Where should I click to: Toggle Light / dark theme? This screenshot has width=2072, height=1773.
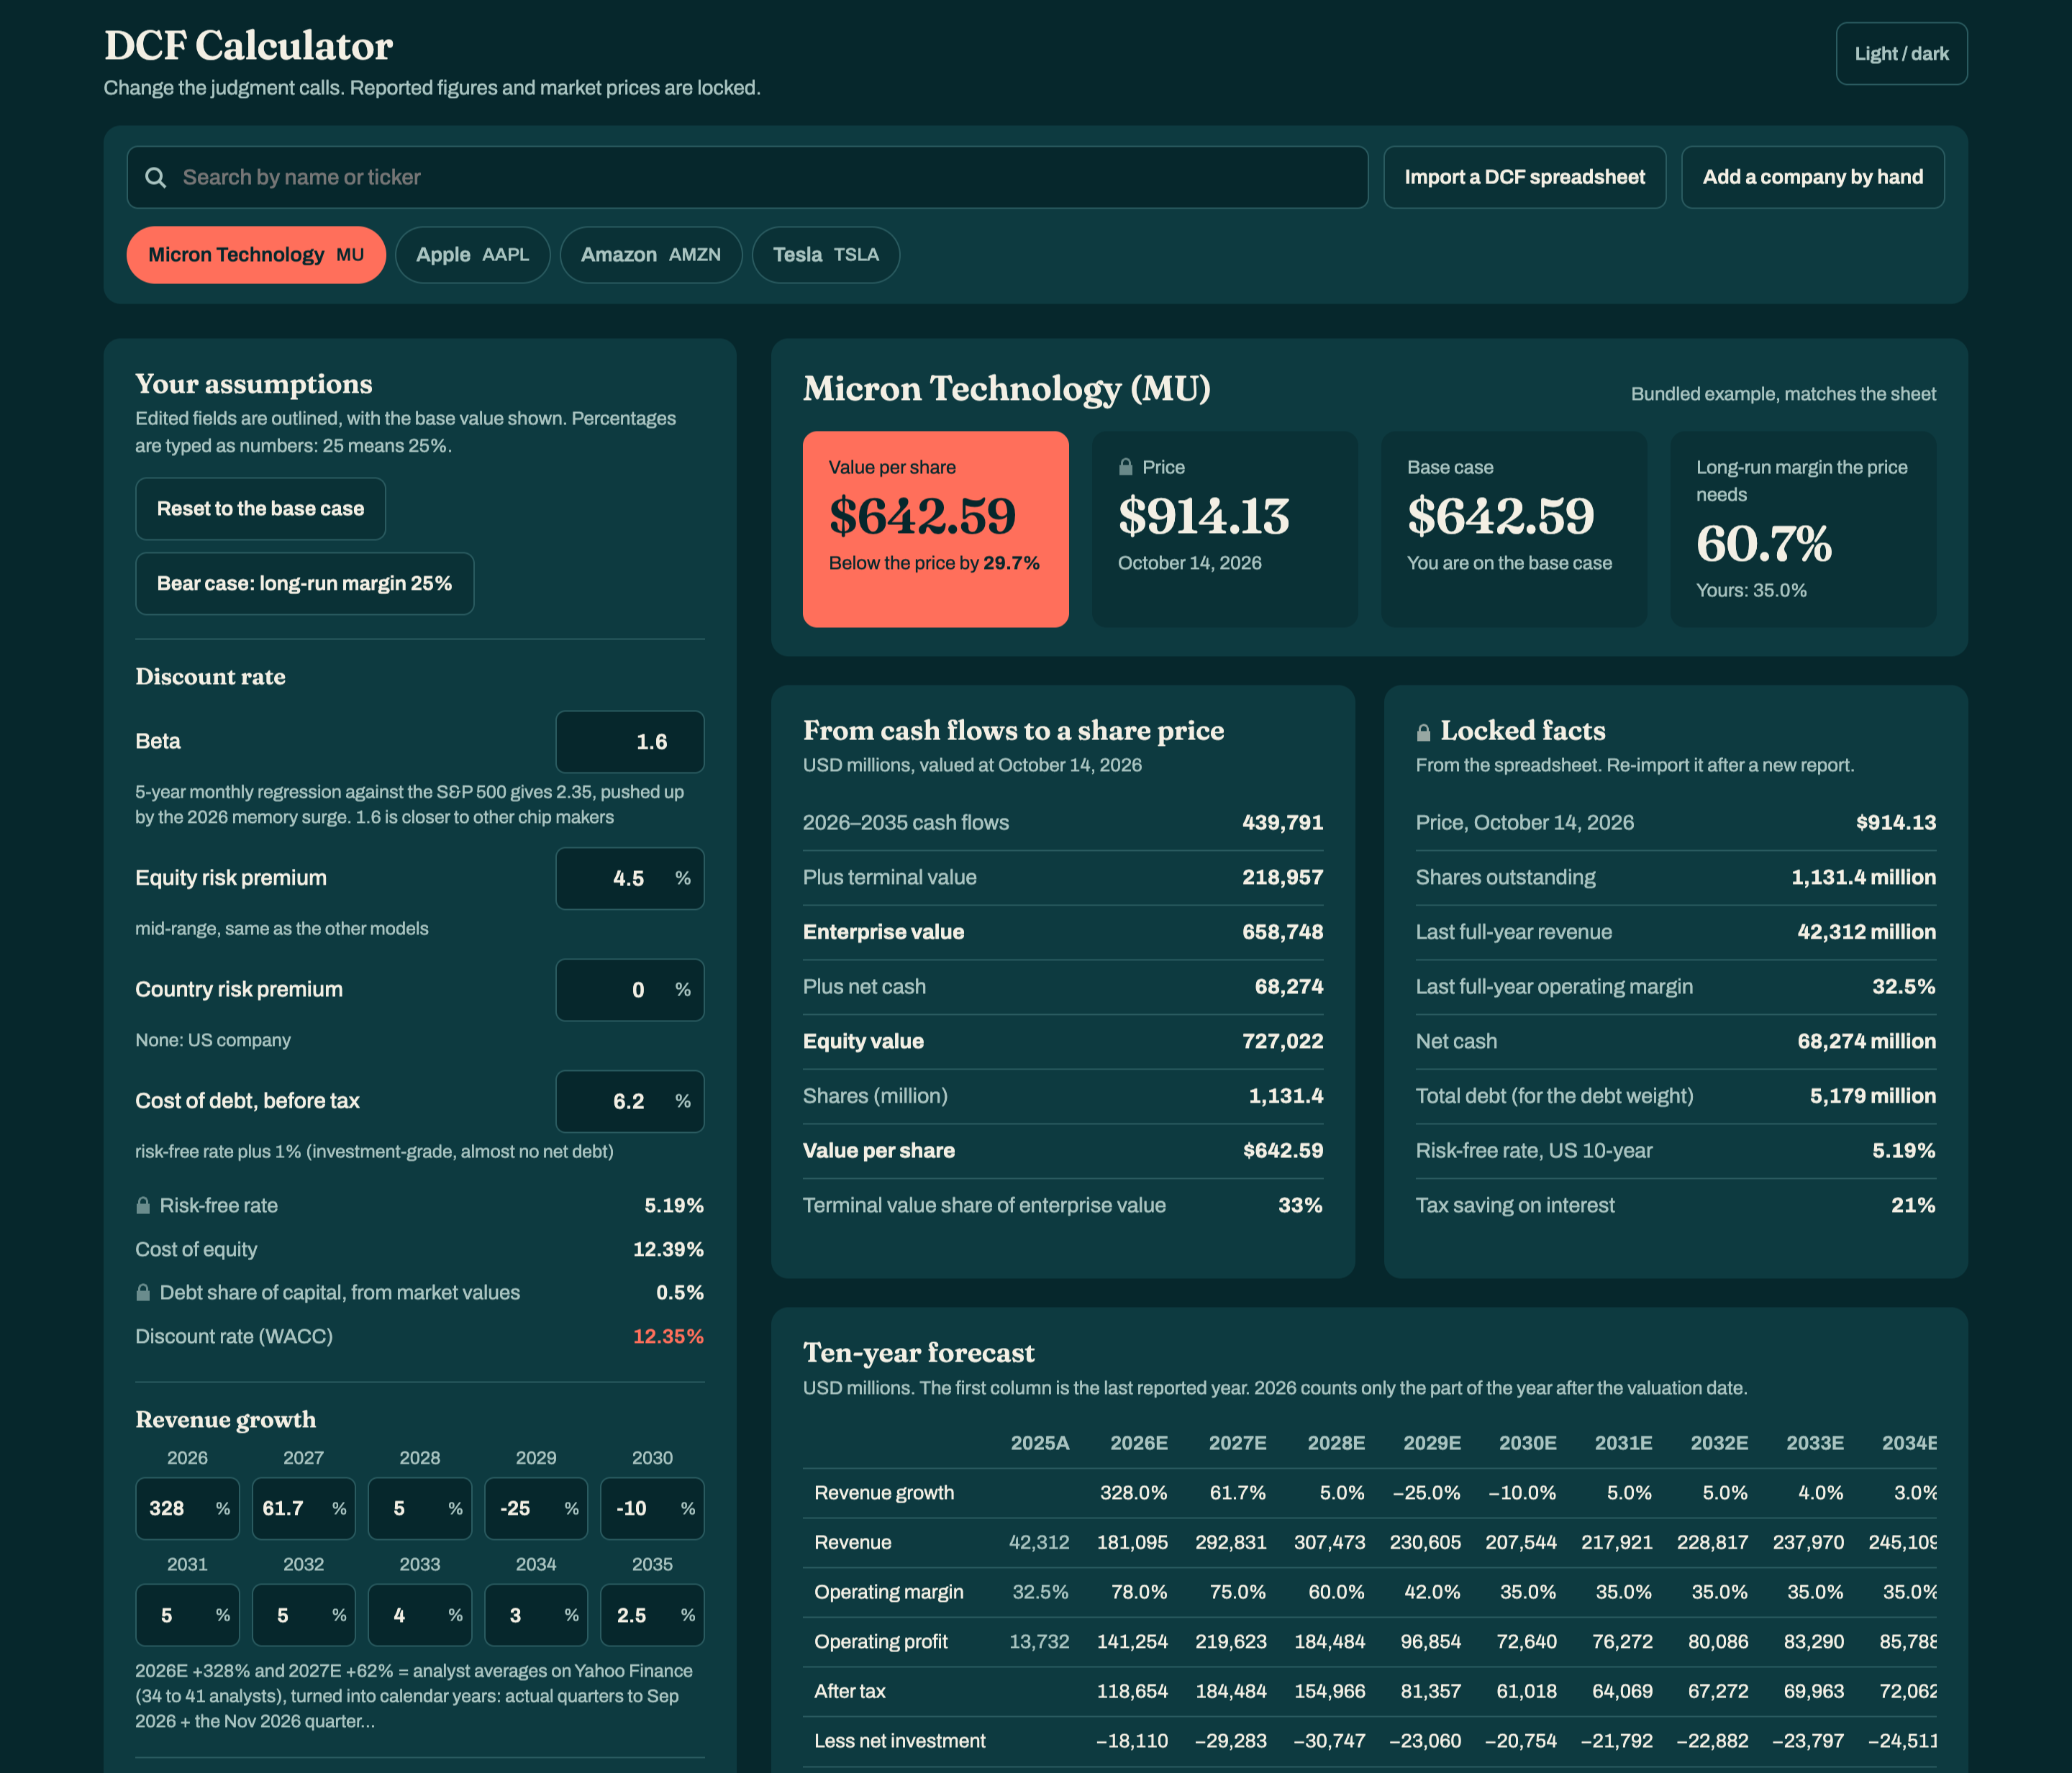point(1901,54)
